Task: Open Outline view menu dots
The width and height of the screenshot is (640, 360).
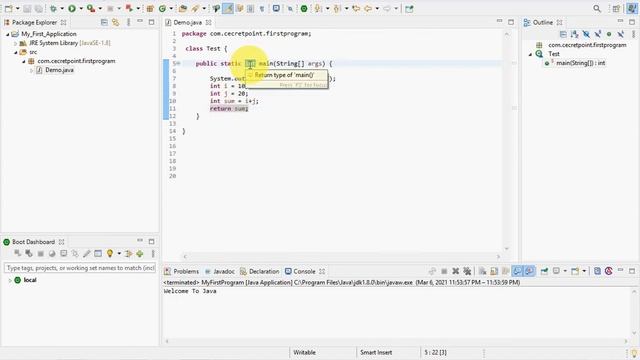Action: click(633, 34)
